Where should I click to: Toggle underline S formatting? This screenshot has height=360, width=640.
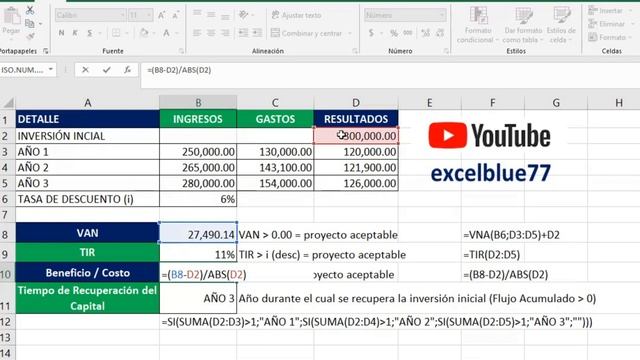(x=89, y=33)
